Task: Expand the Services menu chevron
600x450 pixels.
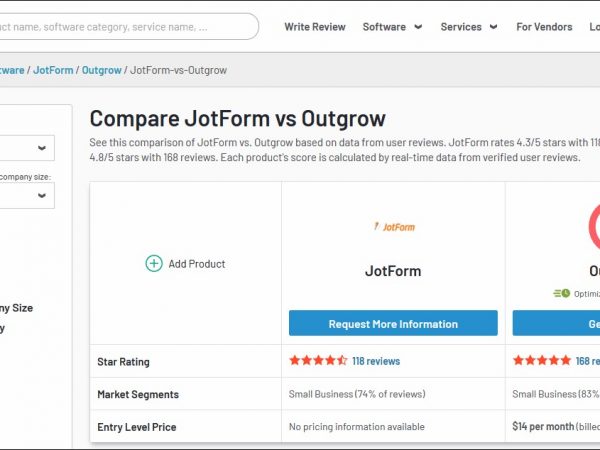Action: coord(494,27)
